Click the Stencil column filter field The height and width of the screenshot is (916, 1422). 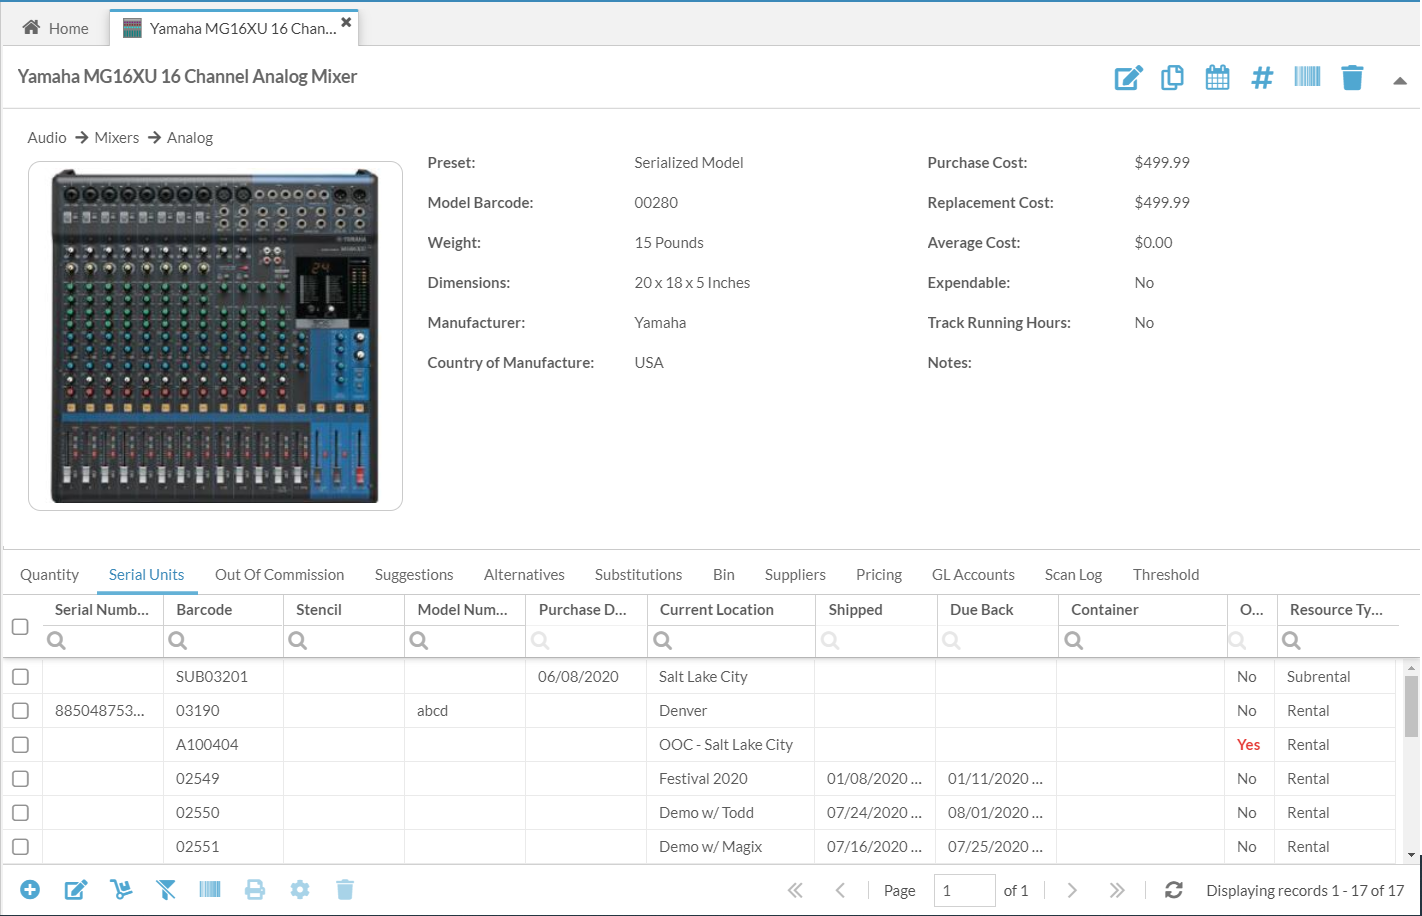coord(345,641)
